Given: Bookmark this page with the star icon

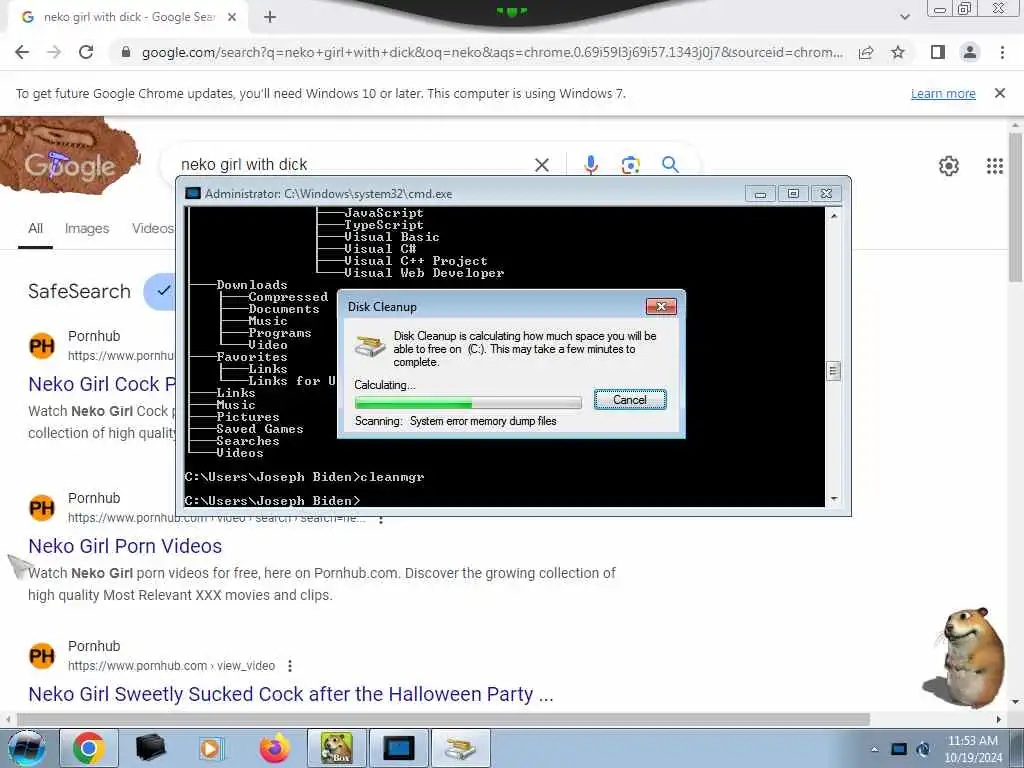Looking at the screenshot, I should [x=898, y=52].
